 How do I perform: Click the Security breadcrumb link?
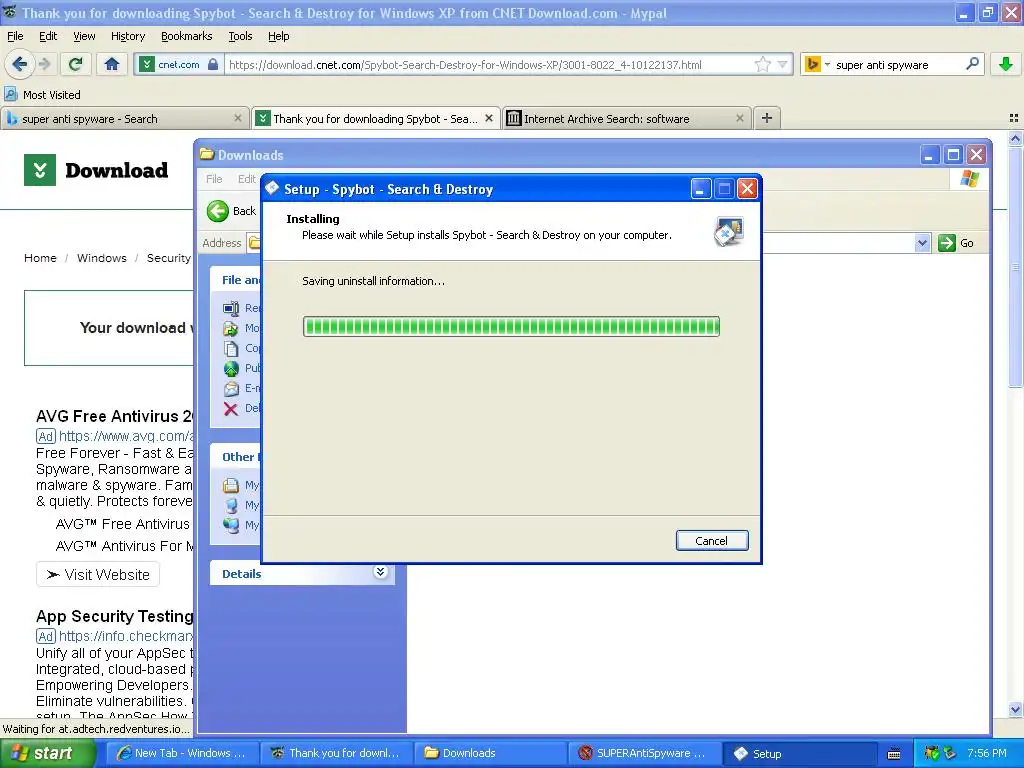point(168,258)
